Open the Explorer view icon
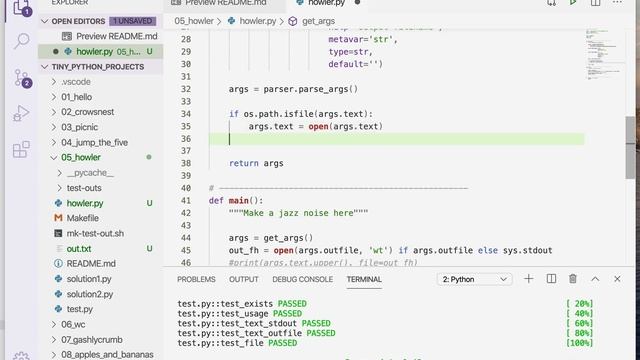This screenshot has width=640, height=360. point(21,7)
